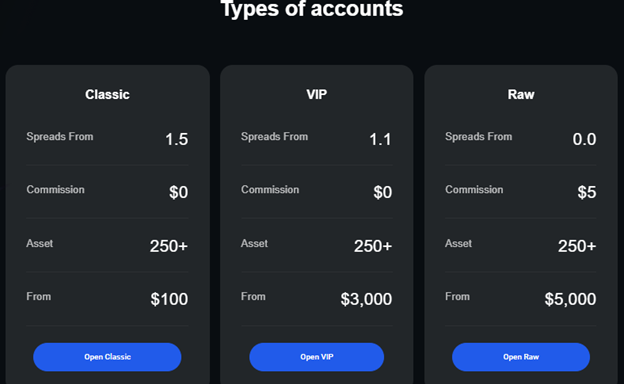The image size is (624, 384).
Task: Select the Raw Asset label
Action: (458, 243)
